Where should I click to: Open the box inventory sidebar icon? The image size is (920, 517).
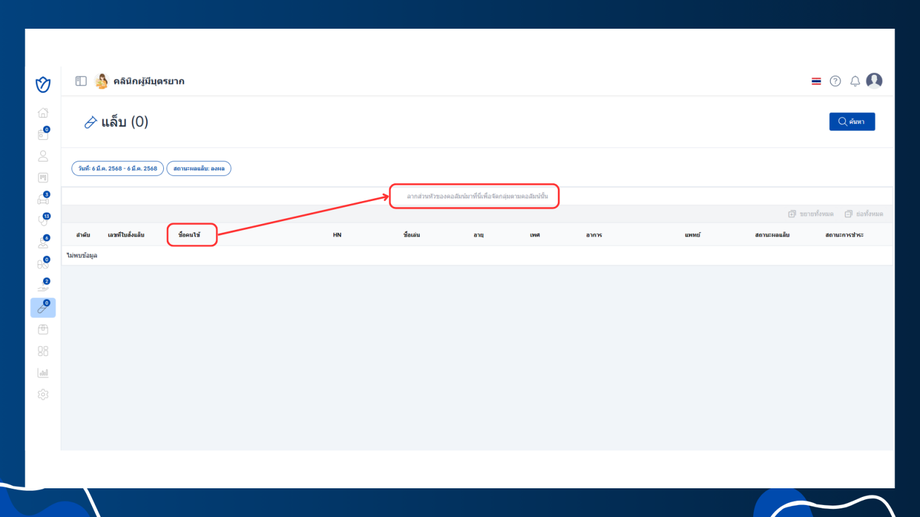(43, 330)
